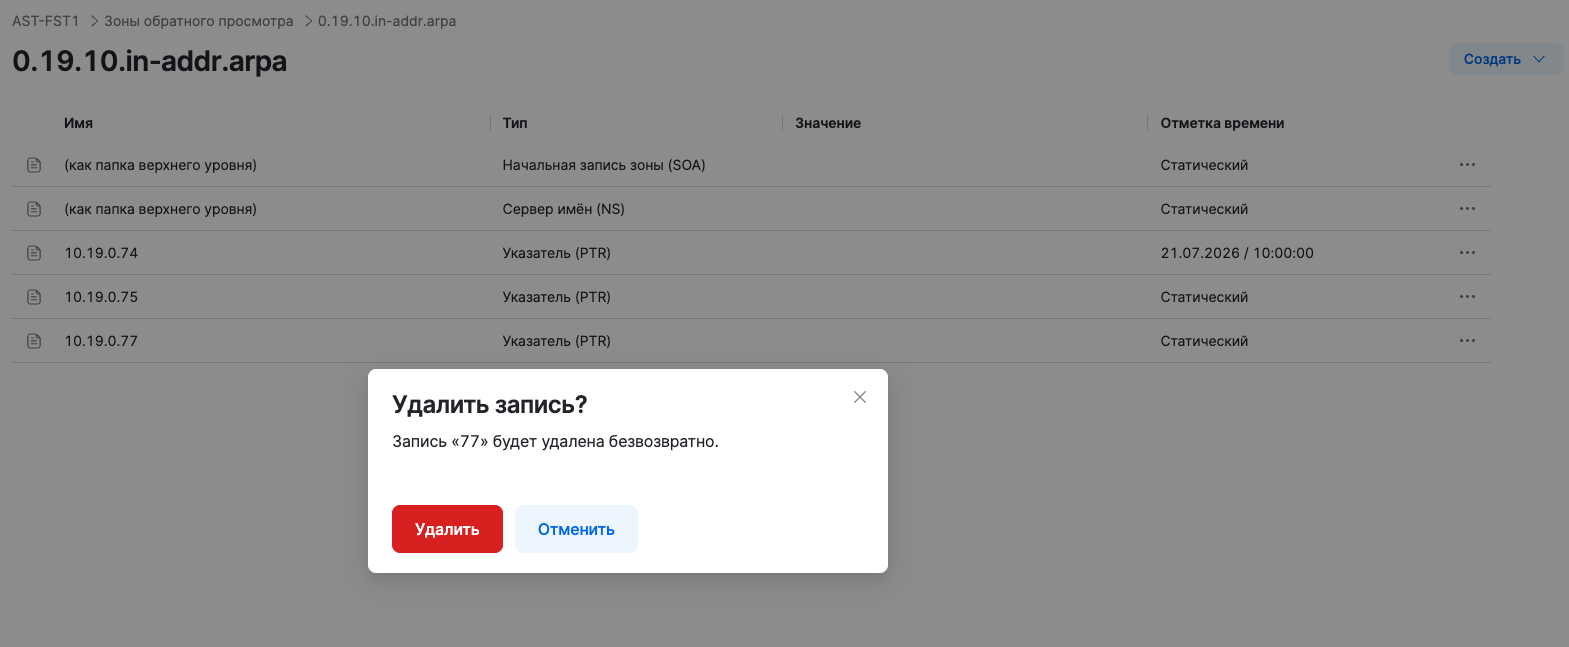
Task: Open the actions menu for 10.19.0.77 row
Action: (1467, 341)
